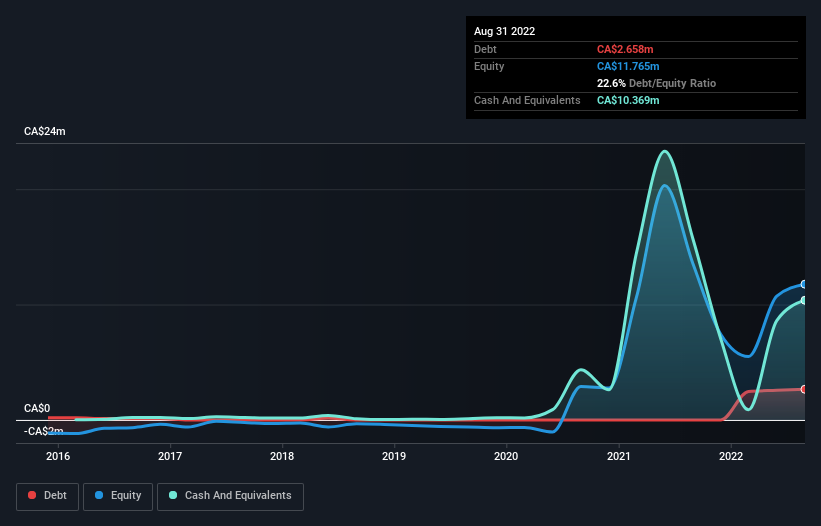The width and height of the screenshot is (821, 526).
Task: Click the red Debt endpoint marker
Action: click(x=804, y=389)
